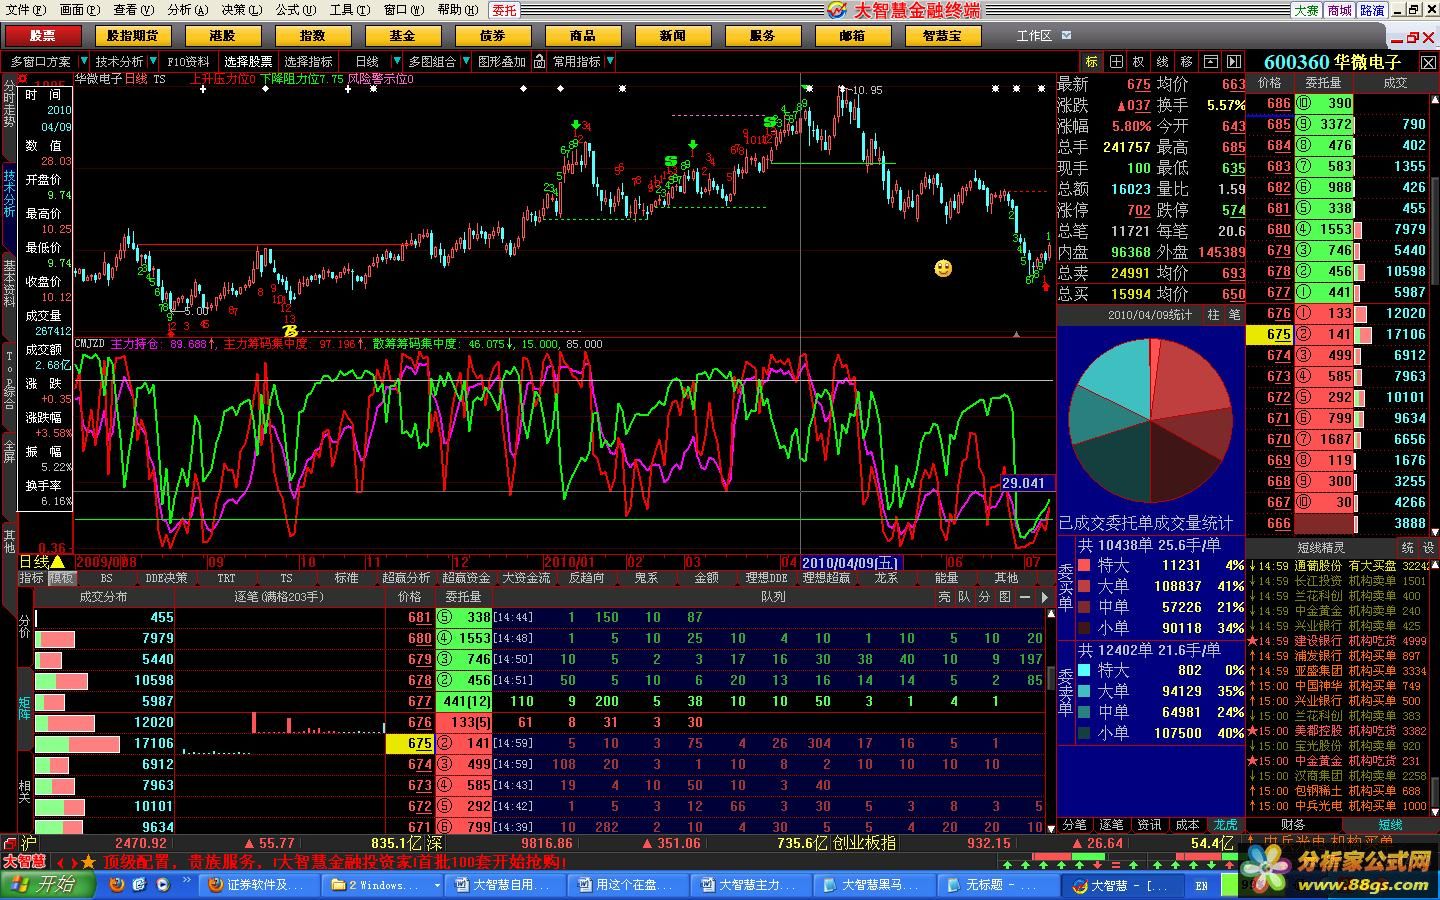The width and height of the screenshot is (1440, 900).
Task: Open the 工具(T) menu
Action: (349, 10)
